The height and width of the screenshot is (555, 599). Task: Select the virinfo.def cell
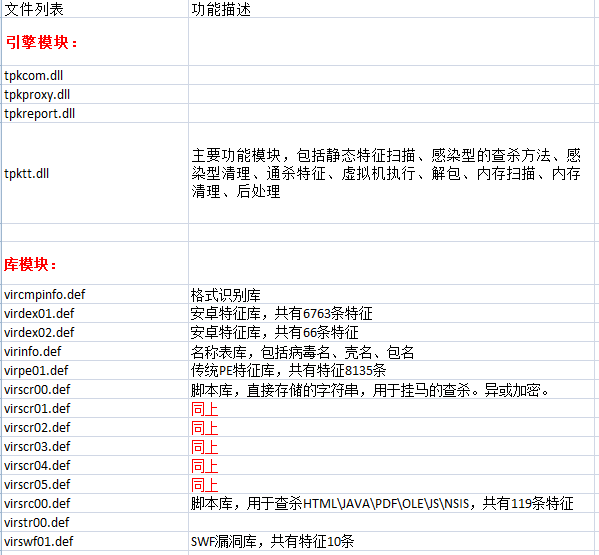click(95, 351)
